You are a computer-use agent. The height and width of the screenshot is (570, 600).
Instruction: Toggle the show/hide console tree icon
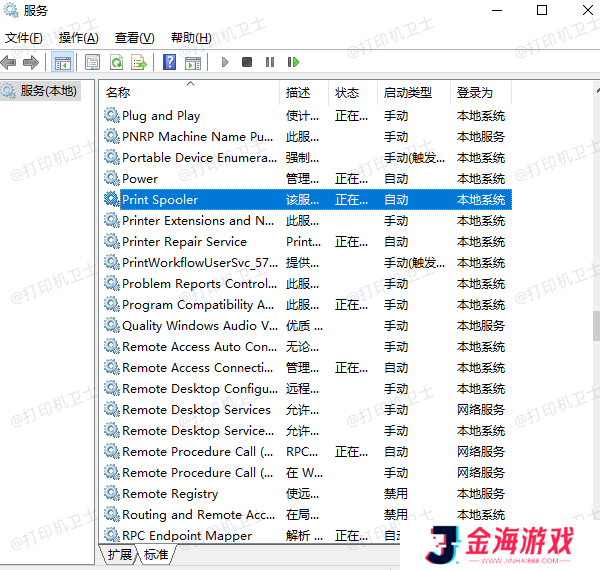click(x=62, y=62)
